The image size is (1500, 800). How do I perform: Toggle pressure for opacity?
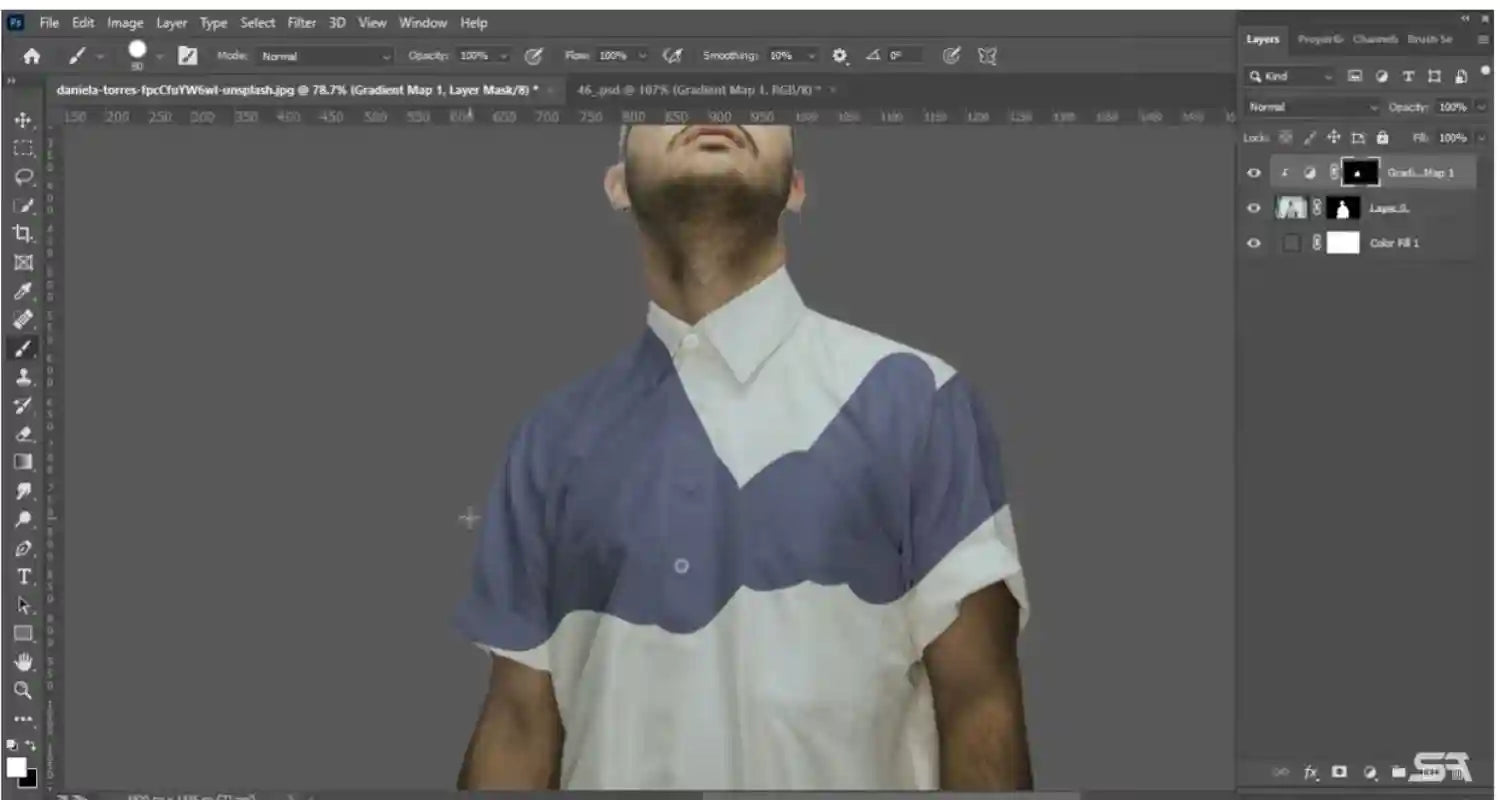pos(534,57)
